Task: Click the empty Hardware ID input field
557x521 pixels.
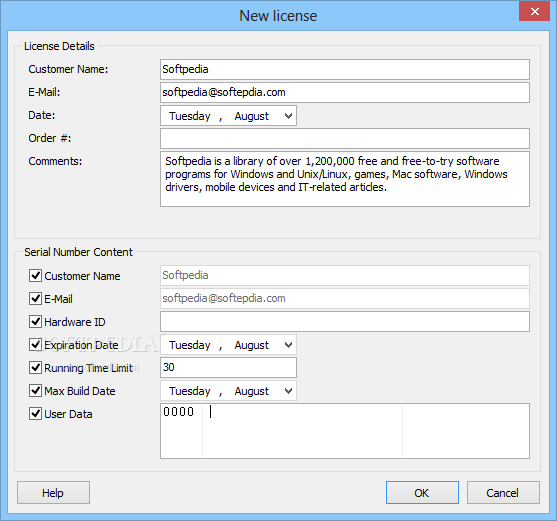Action: (345, 321)
